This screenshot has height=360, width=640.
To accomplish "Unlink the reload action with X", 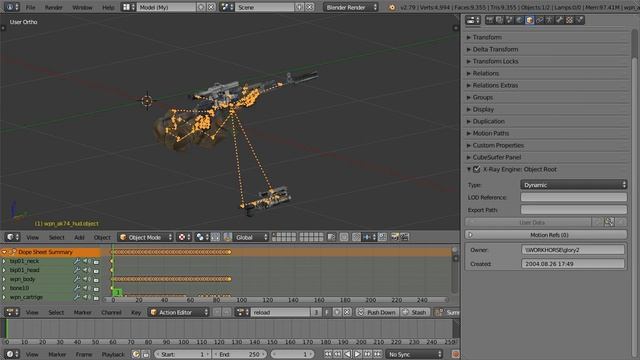I will point(347,312).
